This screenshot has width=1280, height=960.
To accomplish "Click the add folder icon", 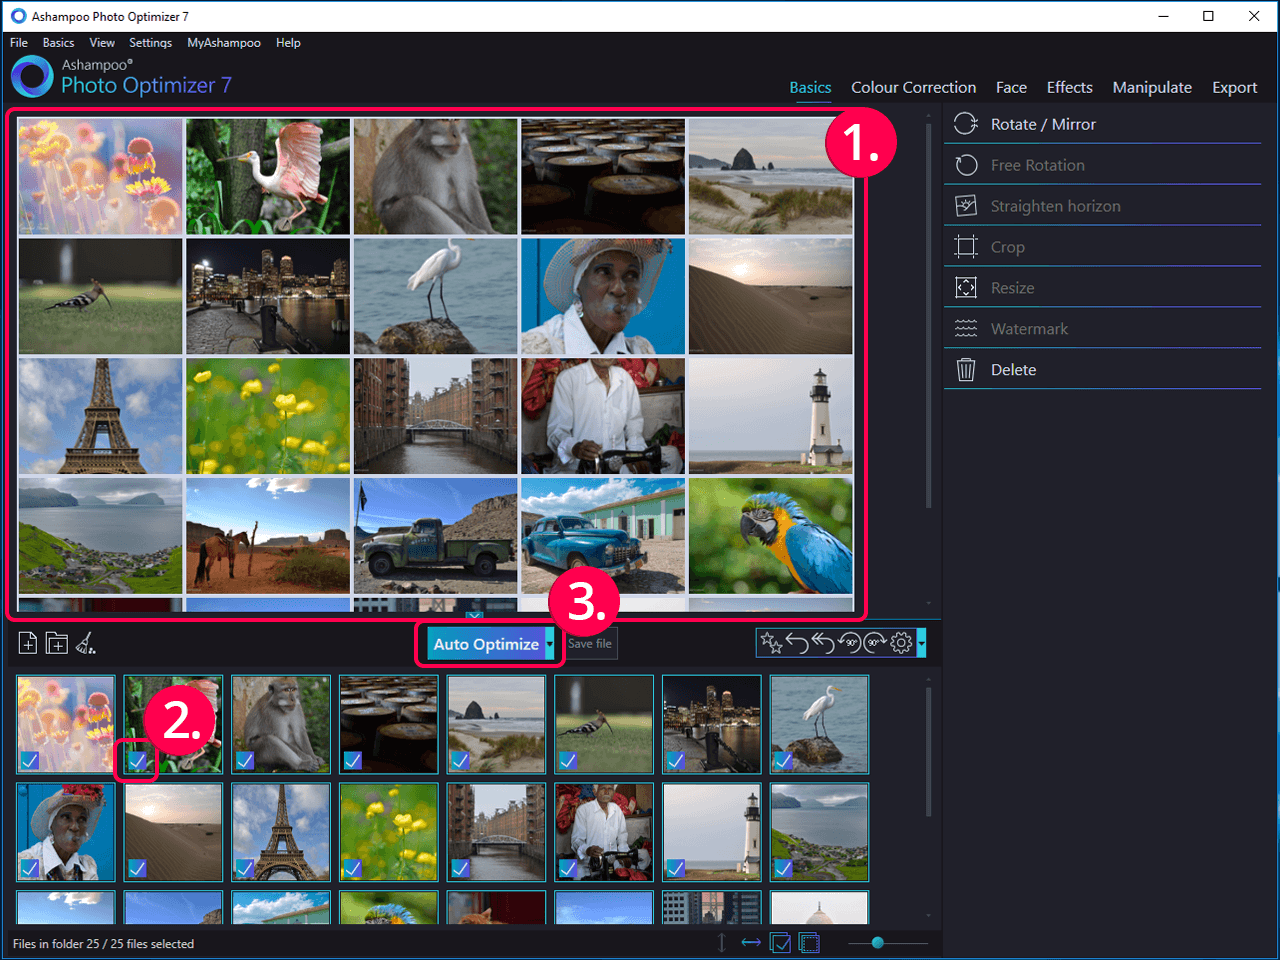I will [57, 643].
